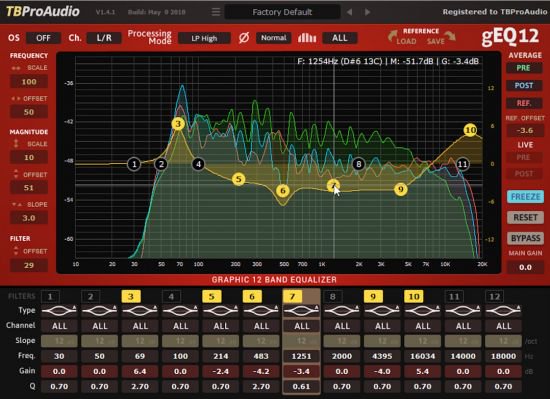This screenshot has width=550, height=399.
Task: Open the spectrum ALL dropdown
Action: click(x=340, y=38)
